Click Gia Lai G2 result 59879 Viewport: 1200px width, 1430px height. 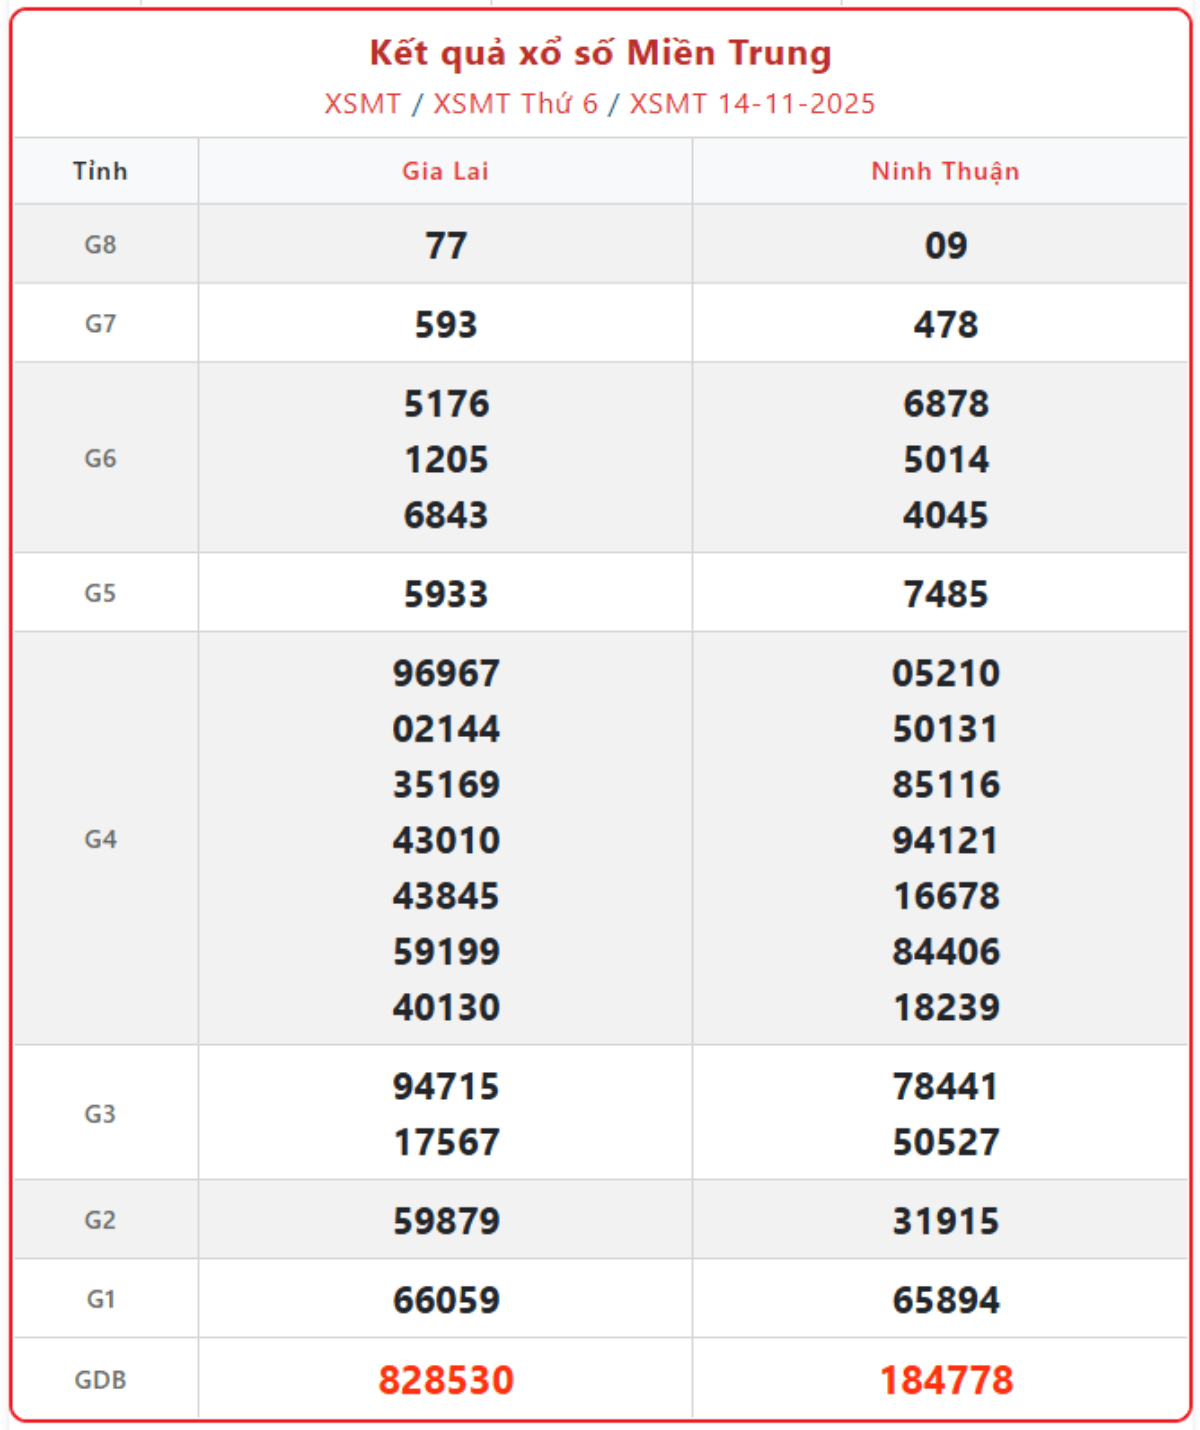(446, 1221)
